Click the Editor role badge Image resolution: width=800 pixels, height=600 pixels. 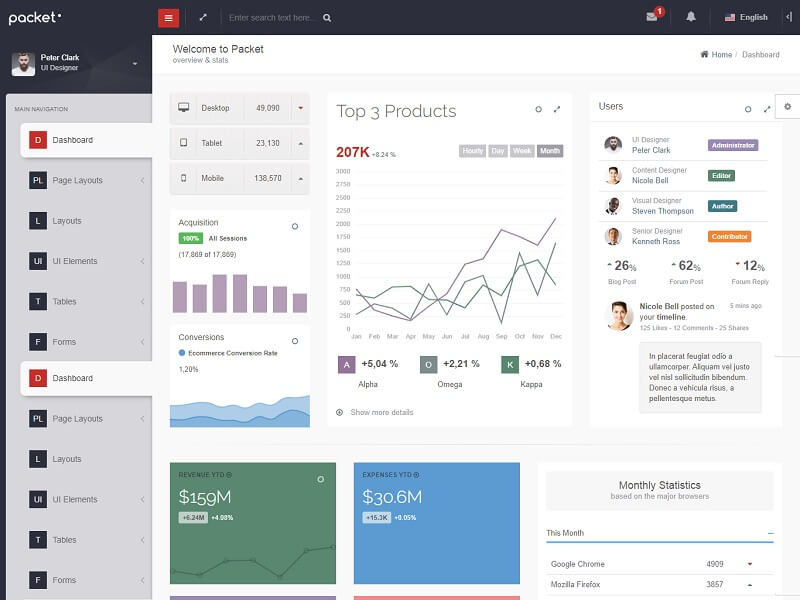721,176
